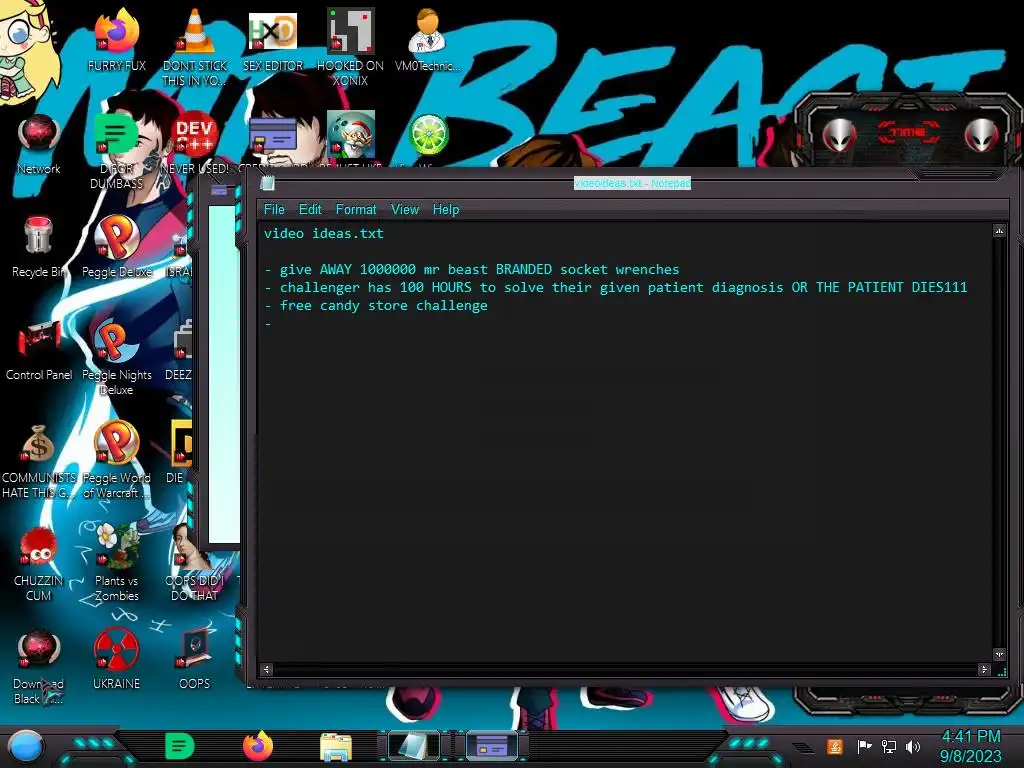Launch the green chat app on taskbar
Viewport: 1024px width, 768px height.
[x=179, y=746]
